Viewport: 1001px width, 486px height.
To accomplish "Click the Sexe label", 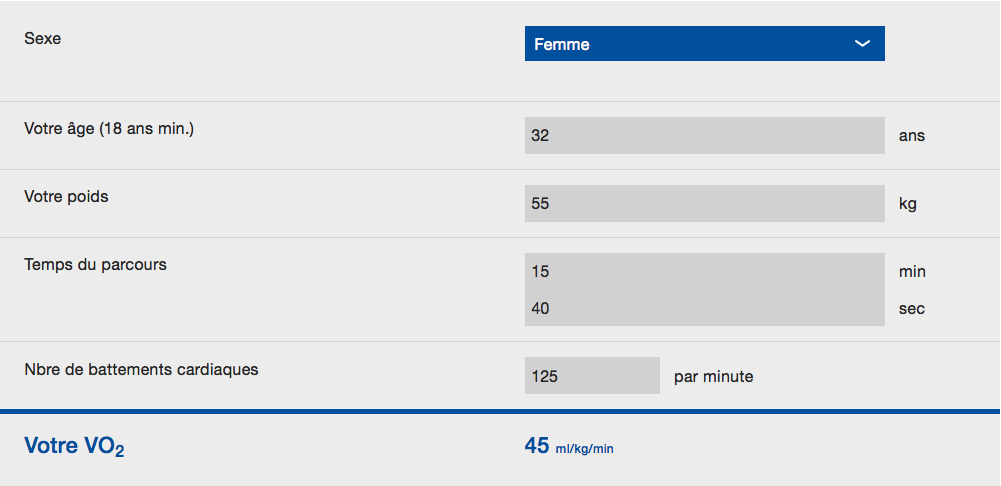I will (x=43, y=38).
